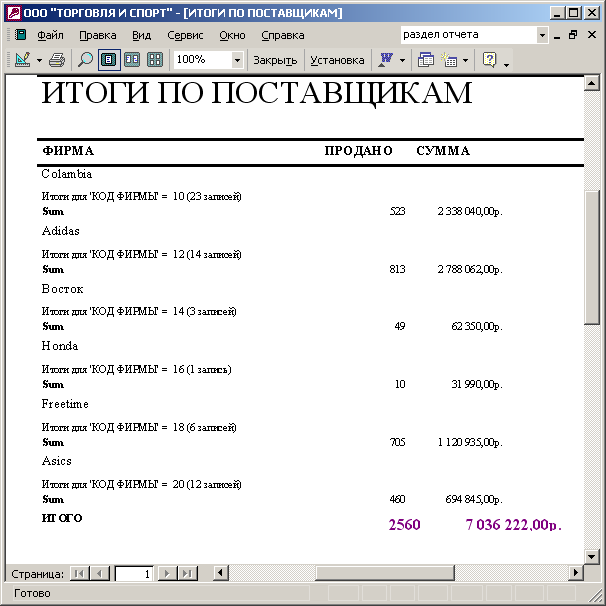Open the zoom percentage dropdown arrow
Image resolution: width=606 pixels, height=606 pixels.
pyautogui.click(x=237, y=60)
